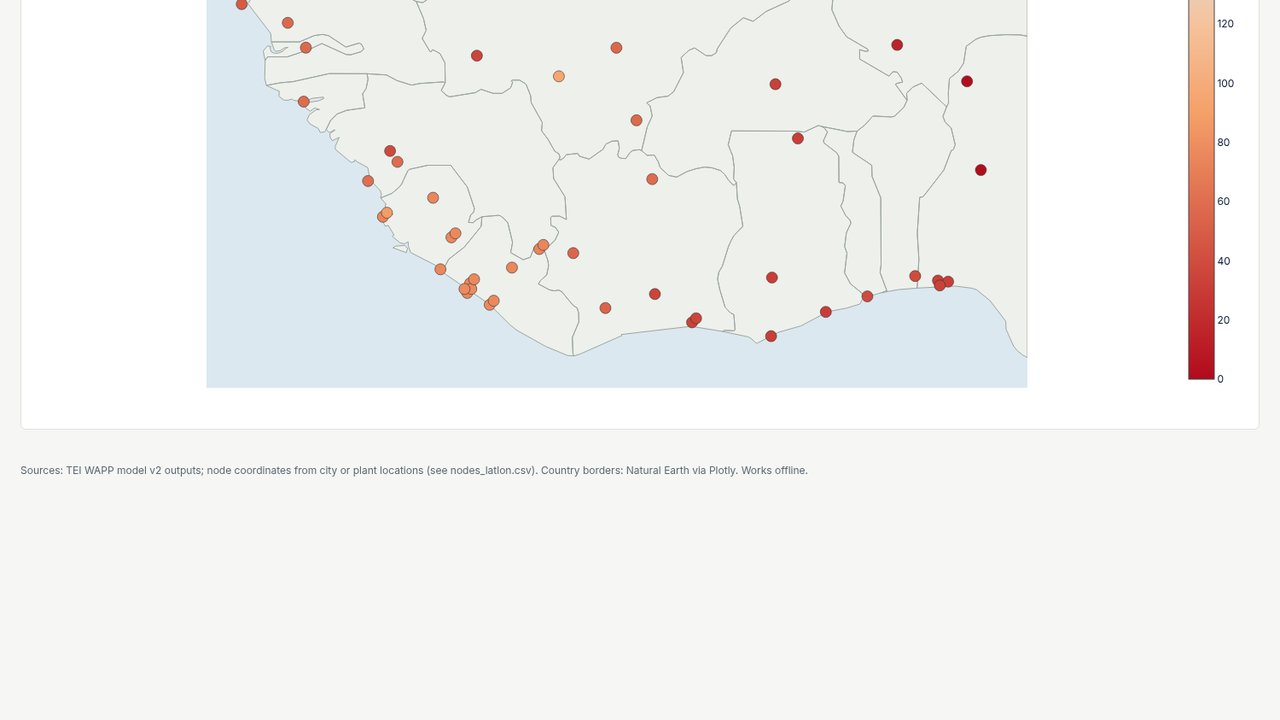Image resolution: width=1280 pixels, height=720 pixels.
Task: Click the colorbar tick label "0"
Action: (1220, 379)
